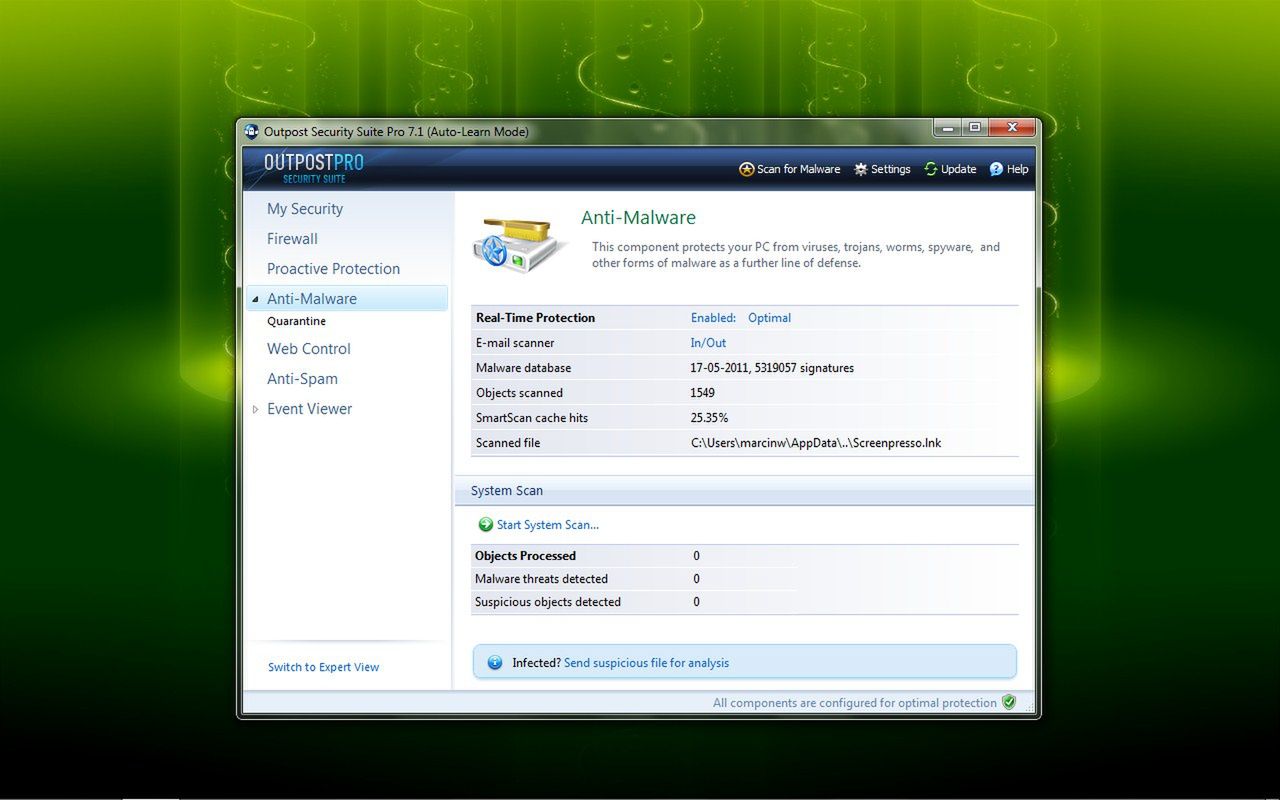Screen dimensions: 1280x800
Task: Open the Anti-Spam section
Action: point(302,379)
